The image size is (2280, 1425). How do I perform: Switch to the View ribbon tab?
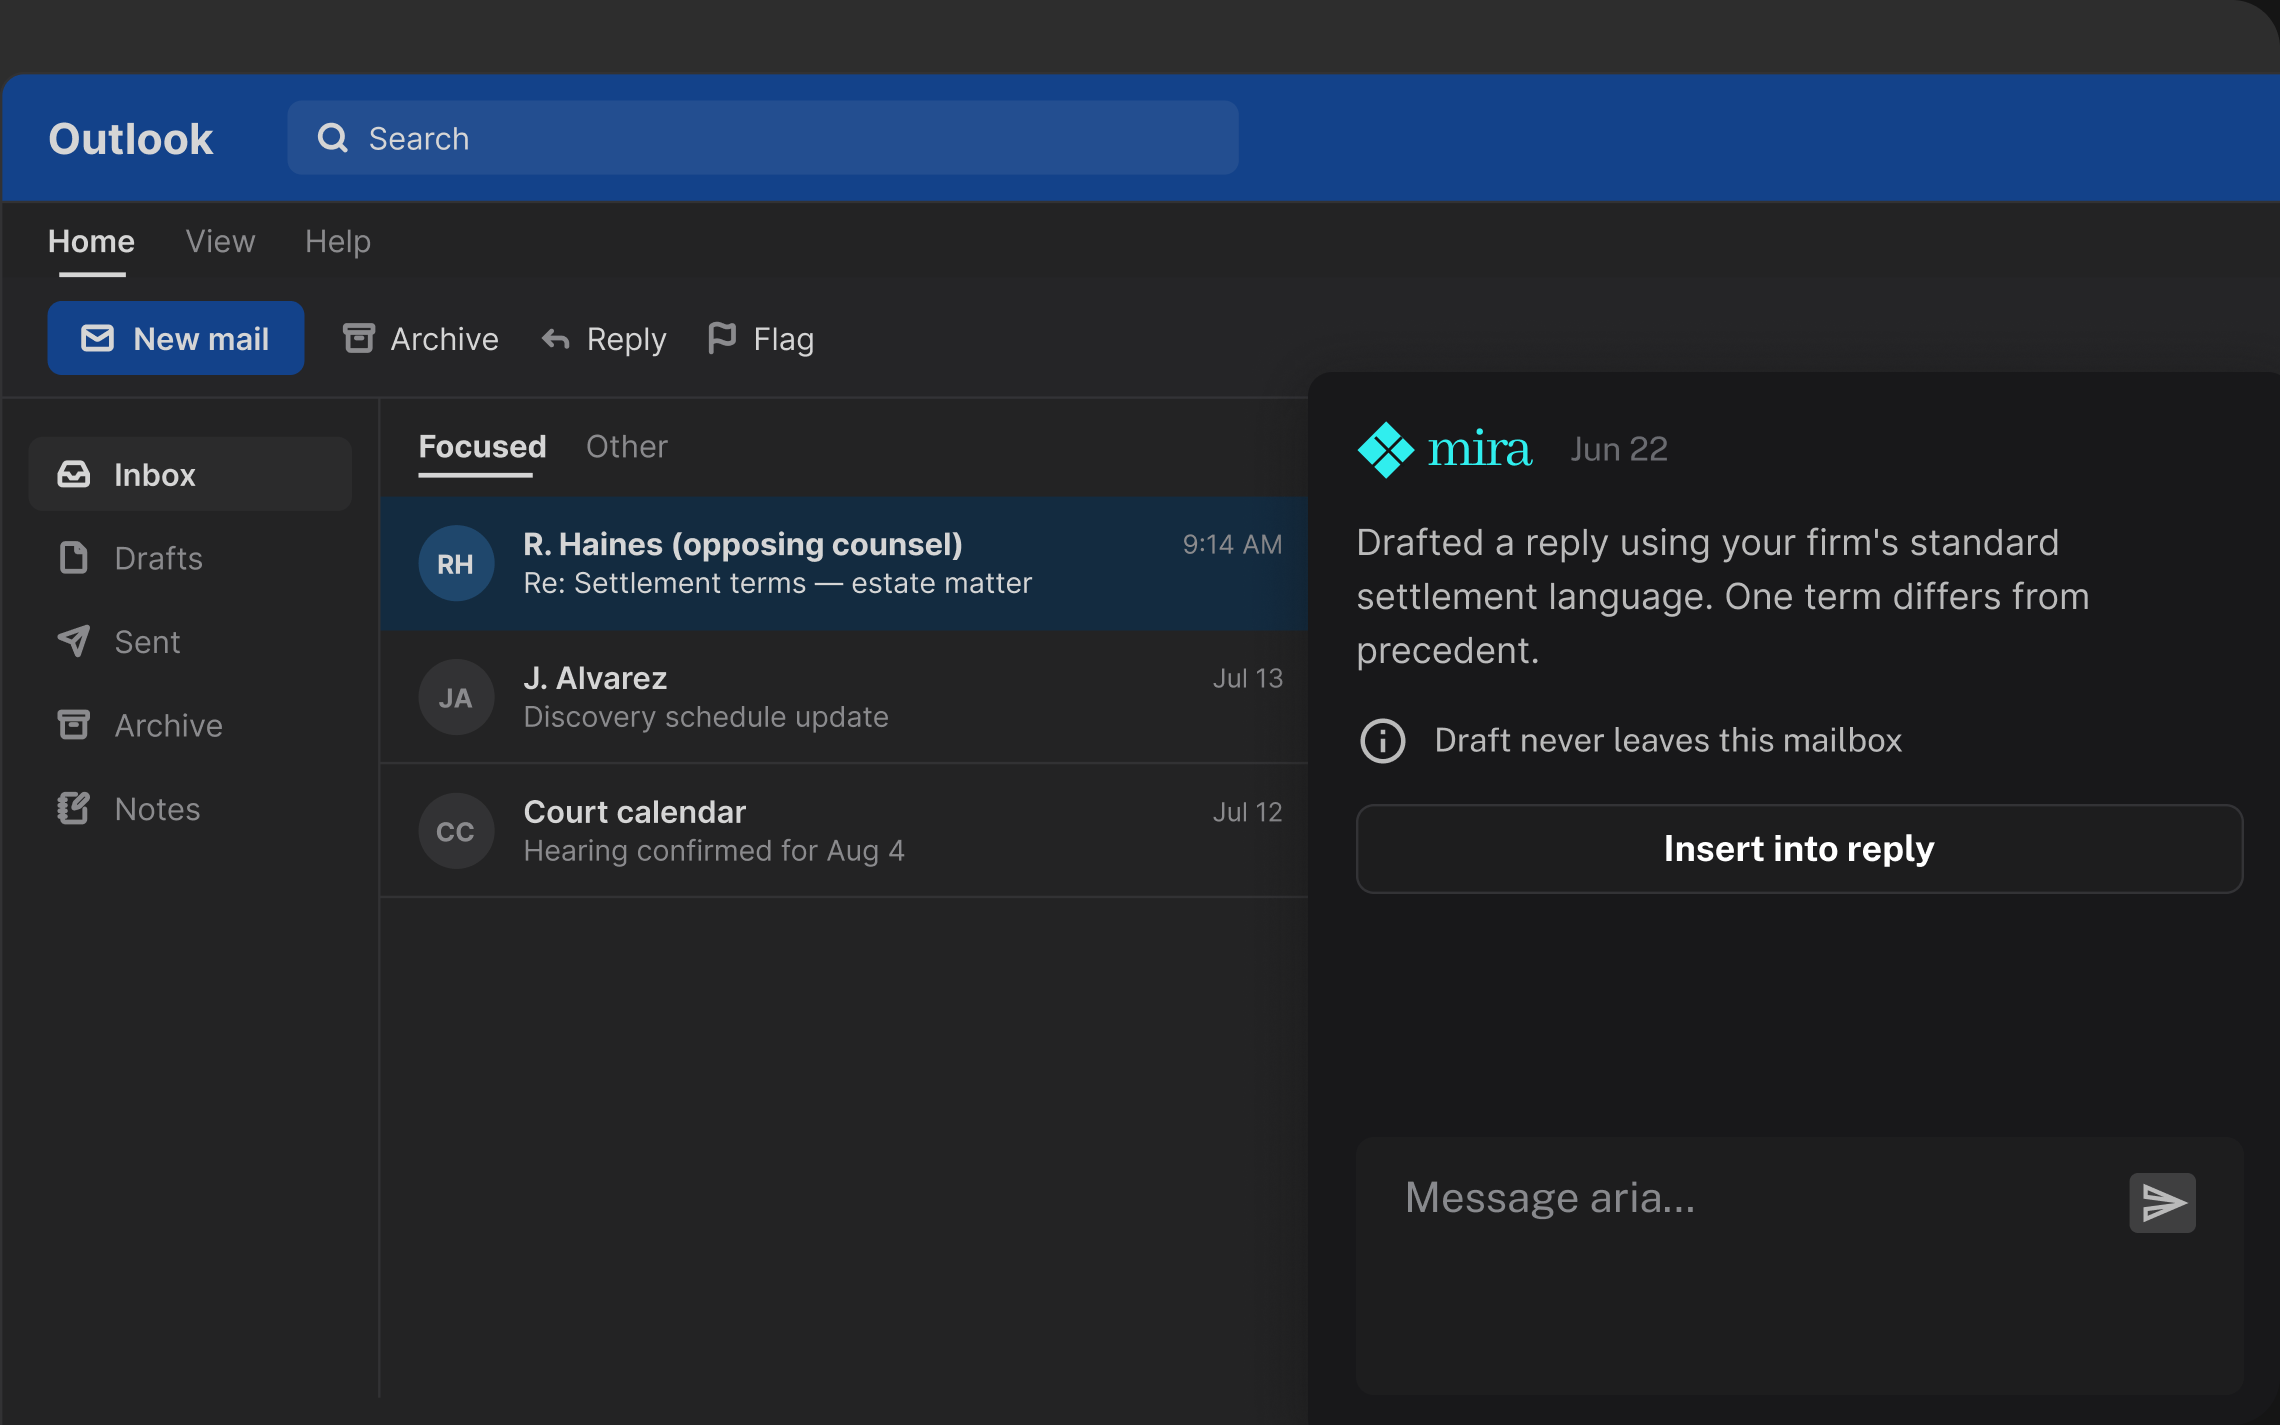click(220, 241)
